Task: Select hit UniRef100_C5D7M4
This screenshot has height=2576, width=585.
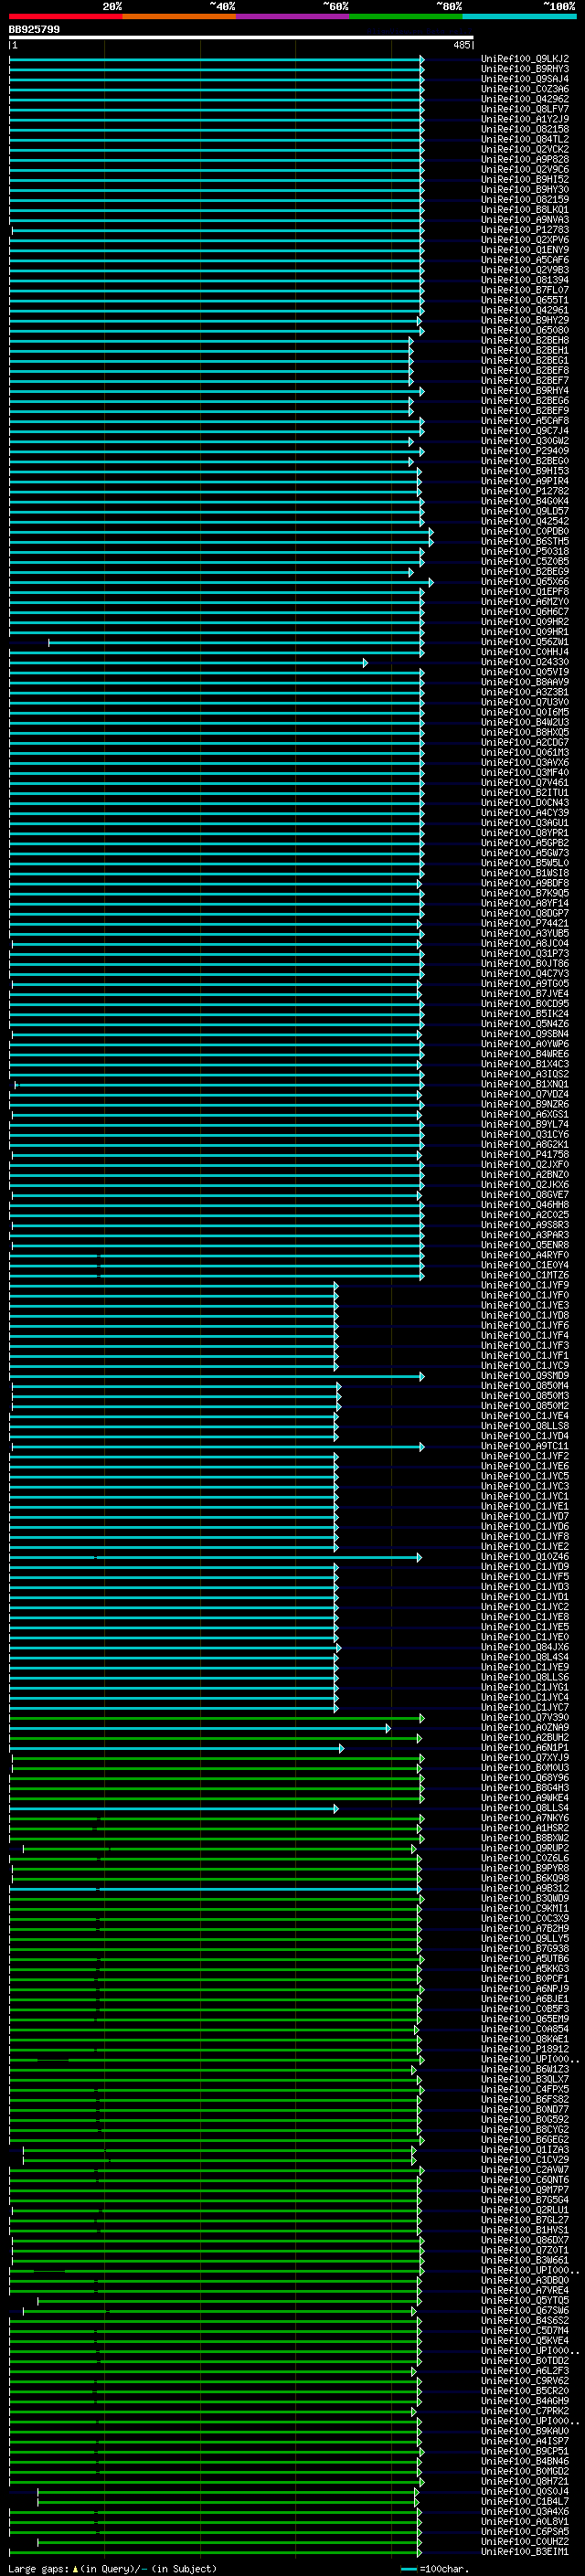Action: click(x=525, y=2330)
